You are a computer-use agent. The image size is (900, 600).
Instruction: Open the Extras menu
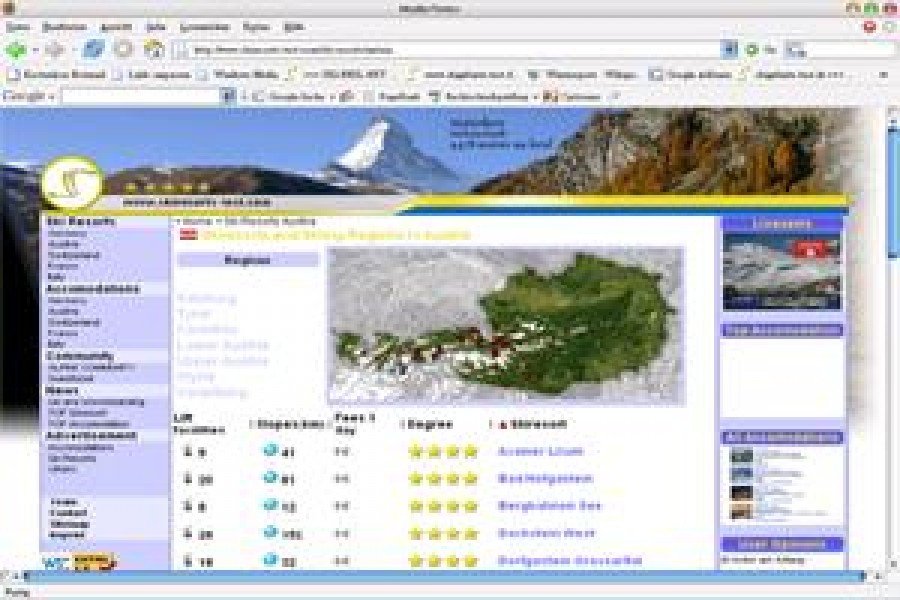256,27
